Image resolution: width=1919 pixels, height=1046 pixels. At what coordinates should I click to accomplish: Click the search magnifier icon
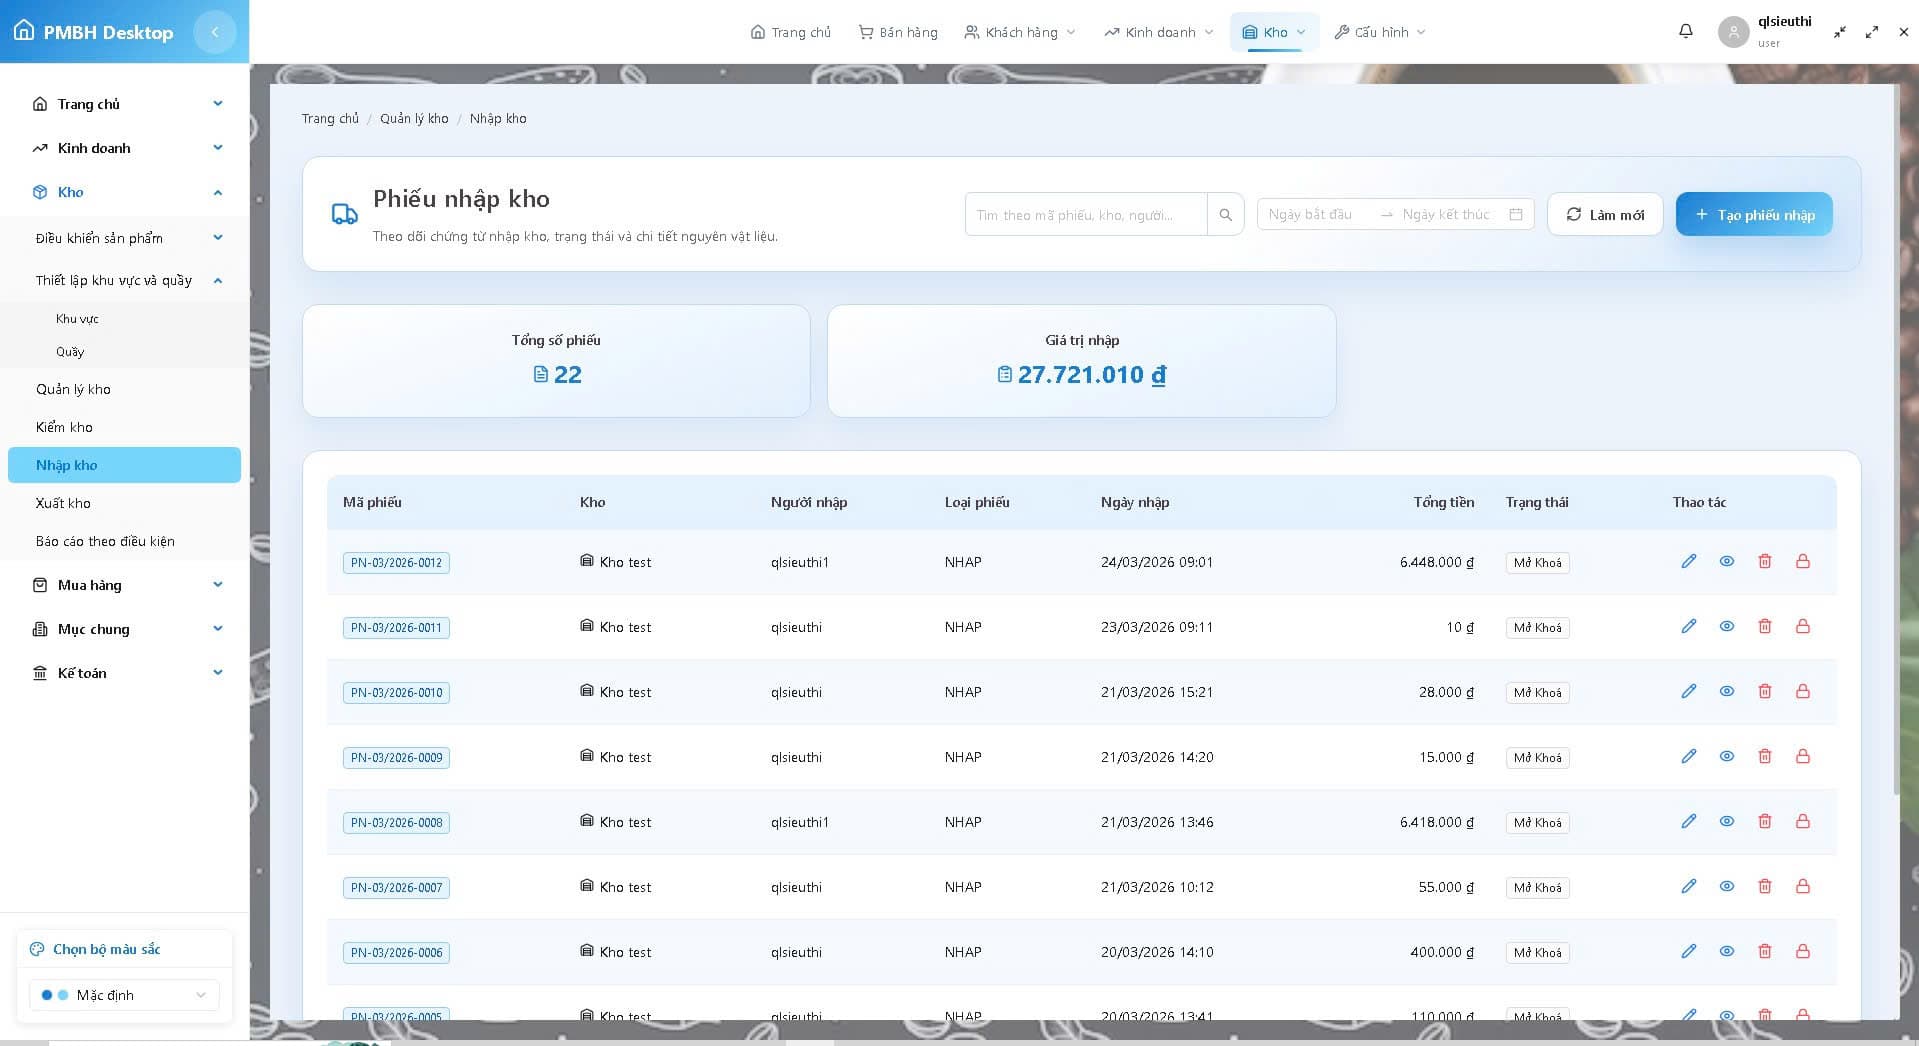click(x=1224, y=213)
